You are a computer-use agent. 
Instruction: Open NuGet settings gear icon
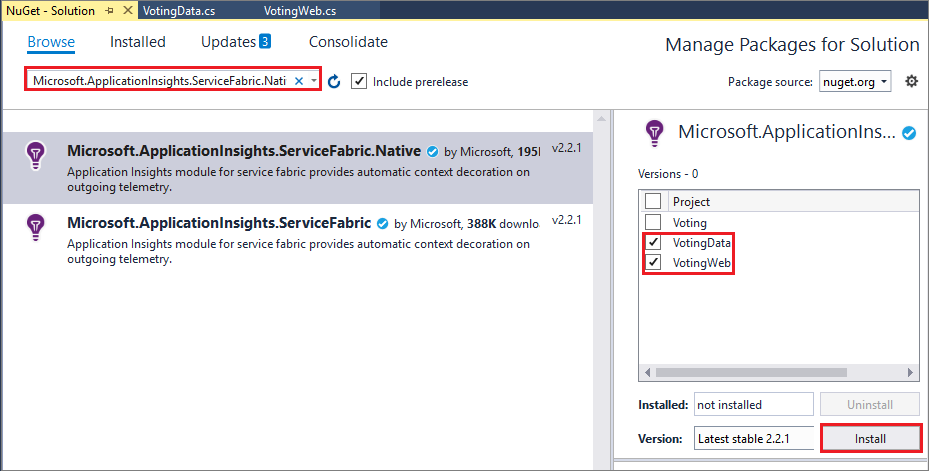pyautogui.click(x=911, y=81)
